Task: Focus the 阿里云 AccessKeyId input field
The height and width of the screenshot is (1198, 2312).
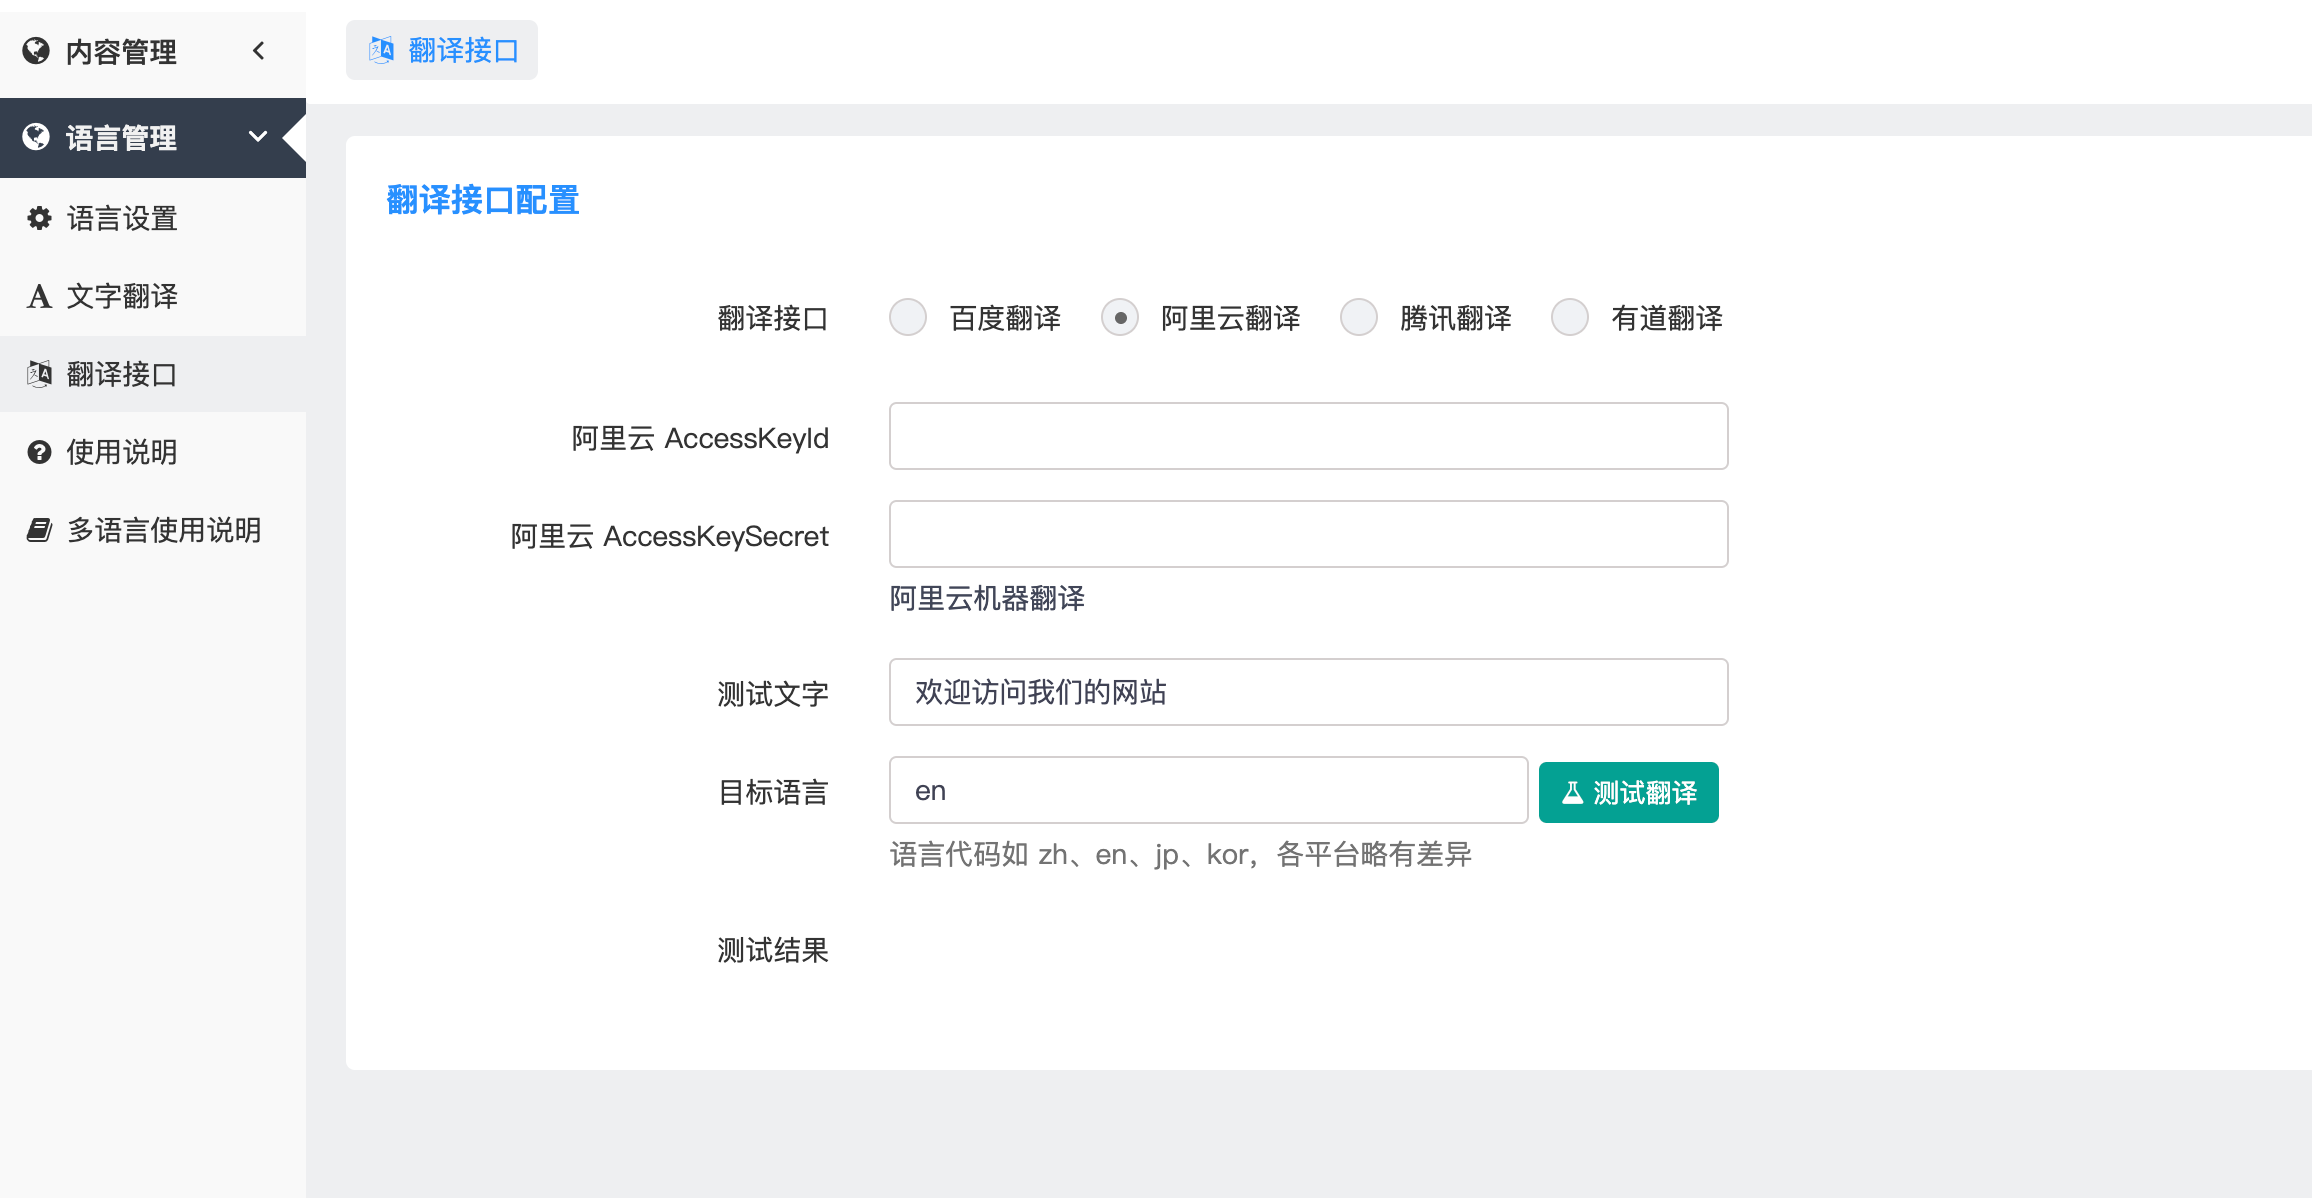Action: 1309,436
